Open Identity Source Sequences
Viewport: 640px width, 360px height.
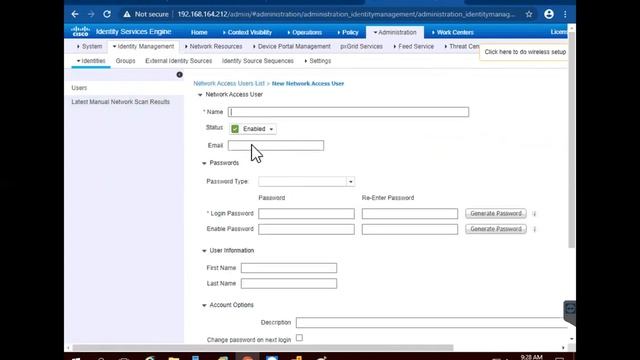pyautogui.click(x=258, y=61)
